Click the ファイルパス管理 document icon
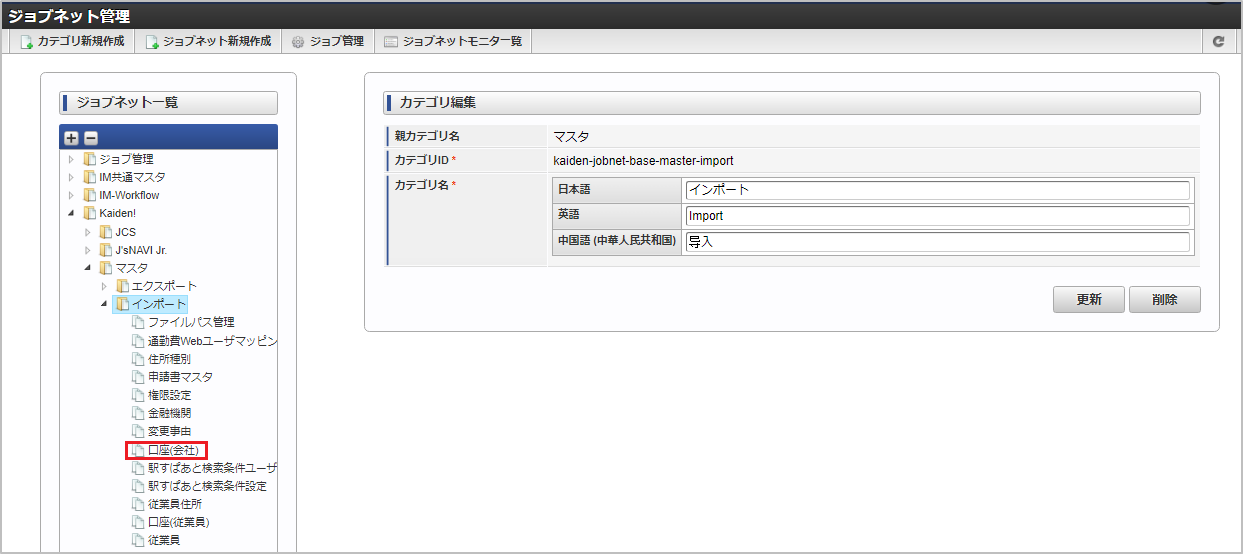The width and height of the screenshot is (1243, 554). (x=139, y=322)
